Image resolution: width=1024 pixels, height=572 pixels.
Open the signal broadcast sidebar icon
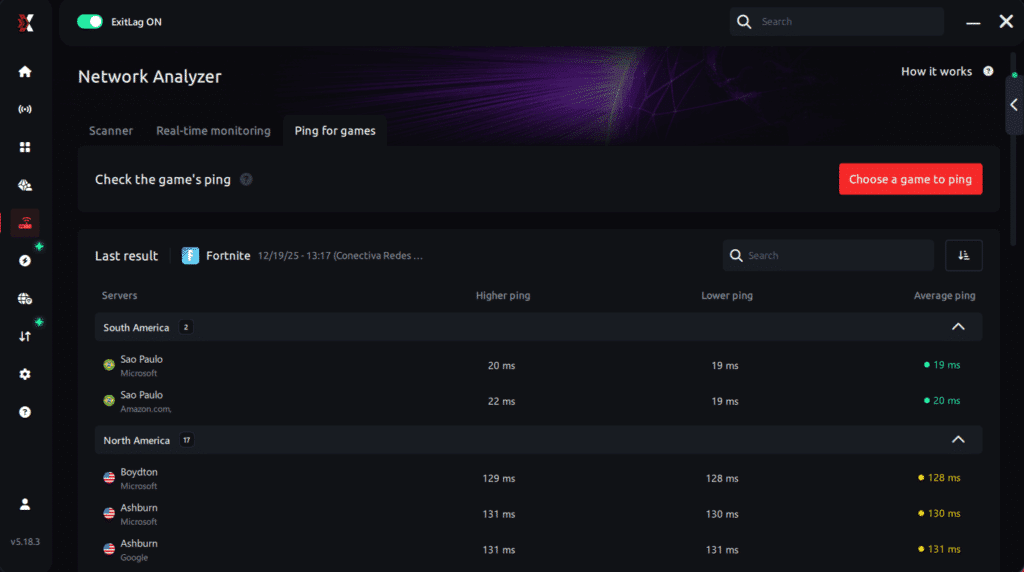click(25, 109)
